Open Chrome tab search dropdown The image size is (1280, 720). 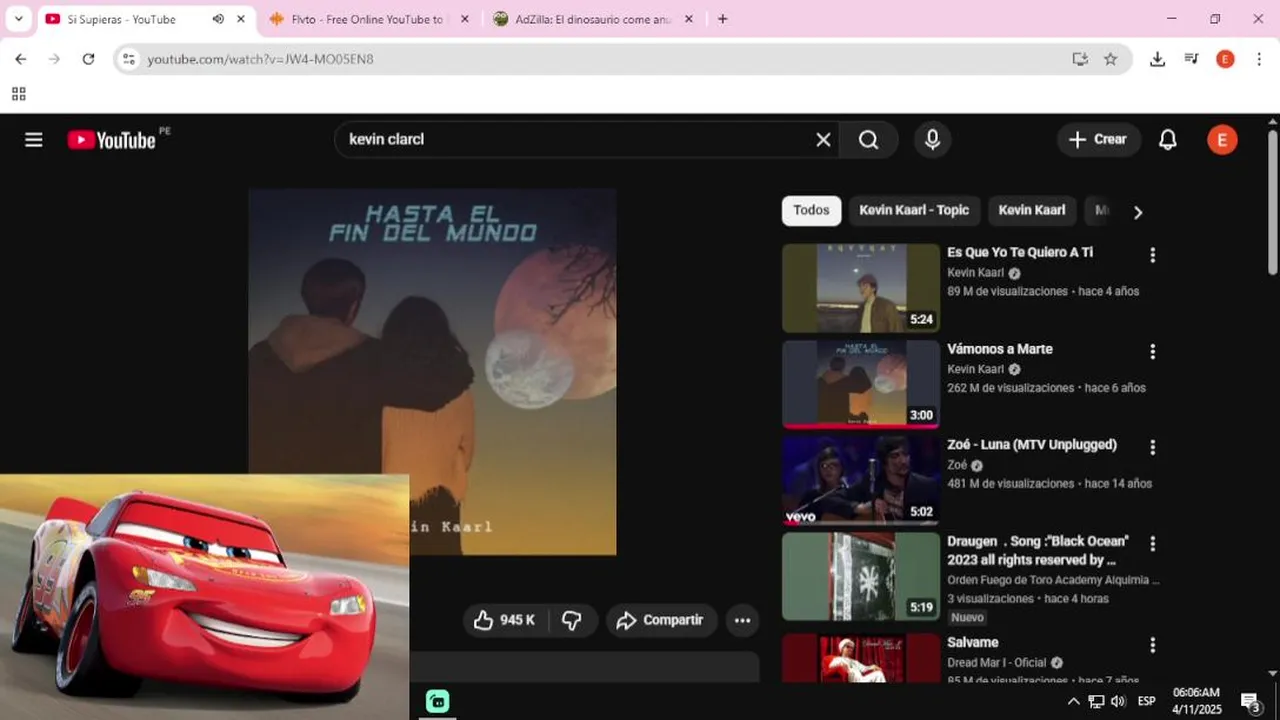pyautogui.click(x=18, y=19)
